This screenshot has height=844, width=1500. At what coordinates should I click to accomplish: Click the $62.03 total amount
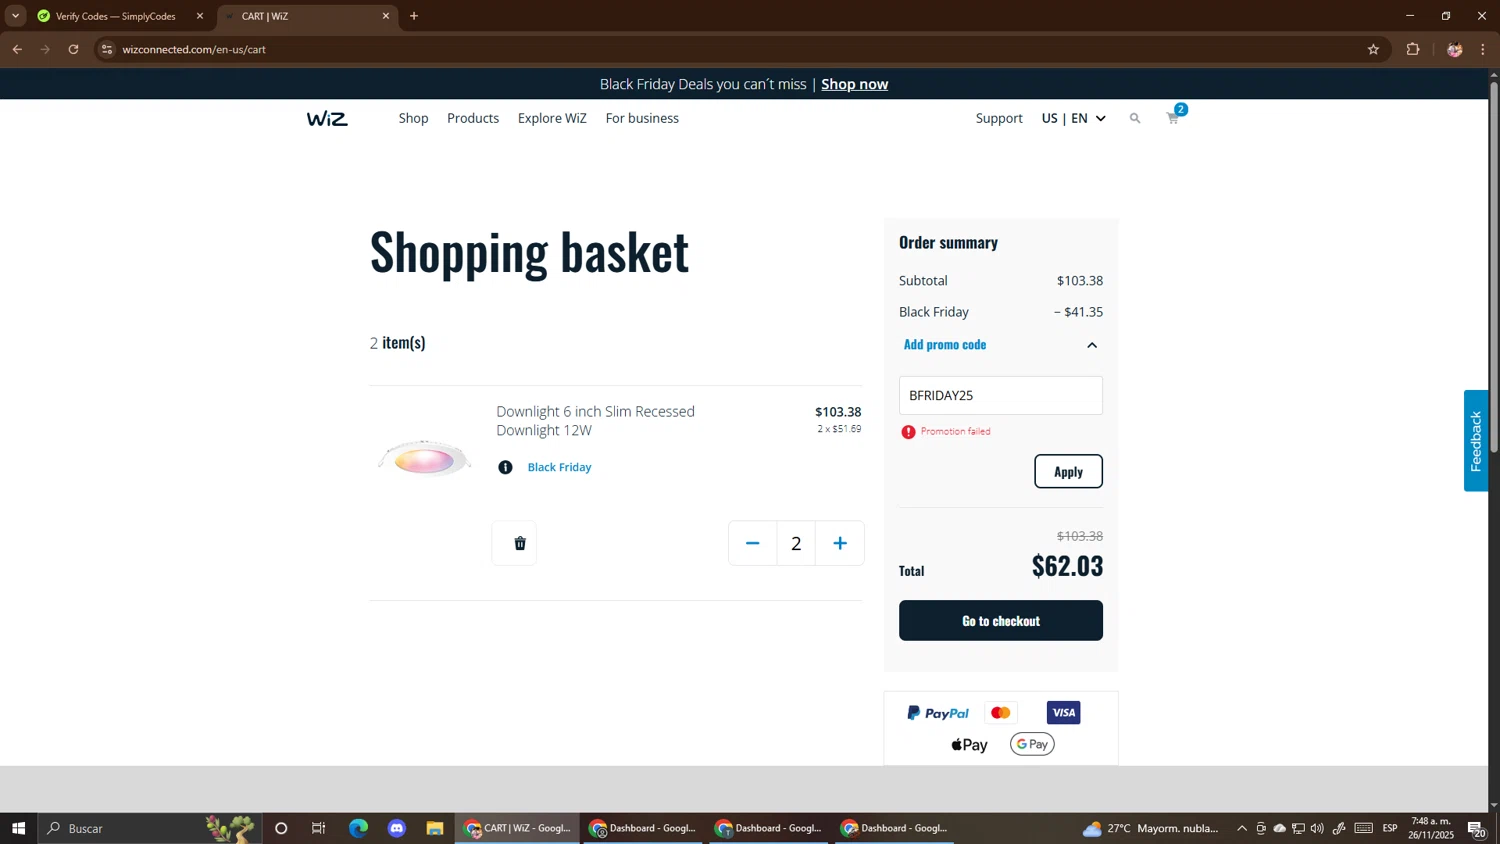click(1067, 566)
